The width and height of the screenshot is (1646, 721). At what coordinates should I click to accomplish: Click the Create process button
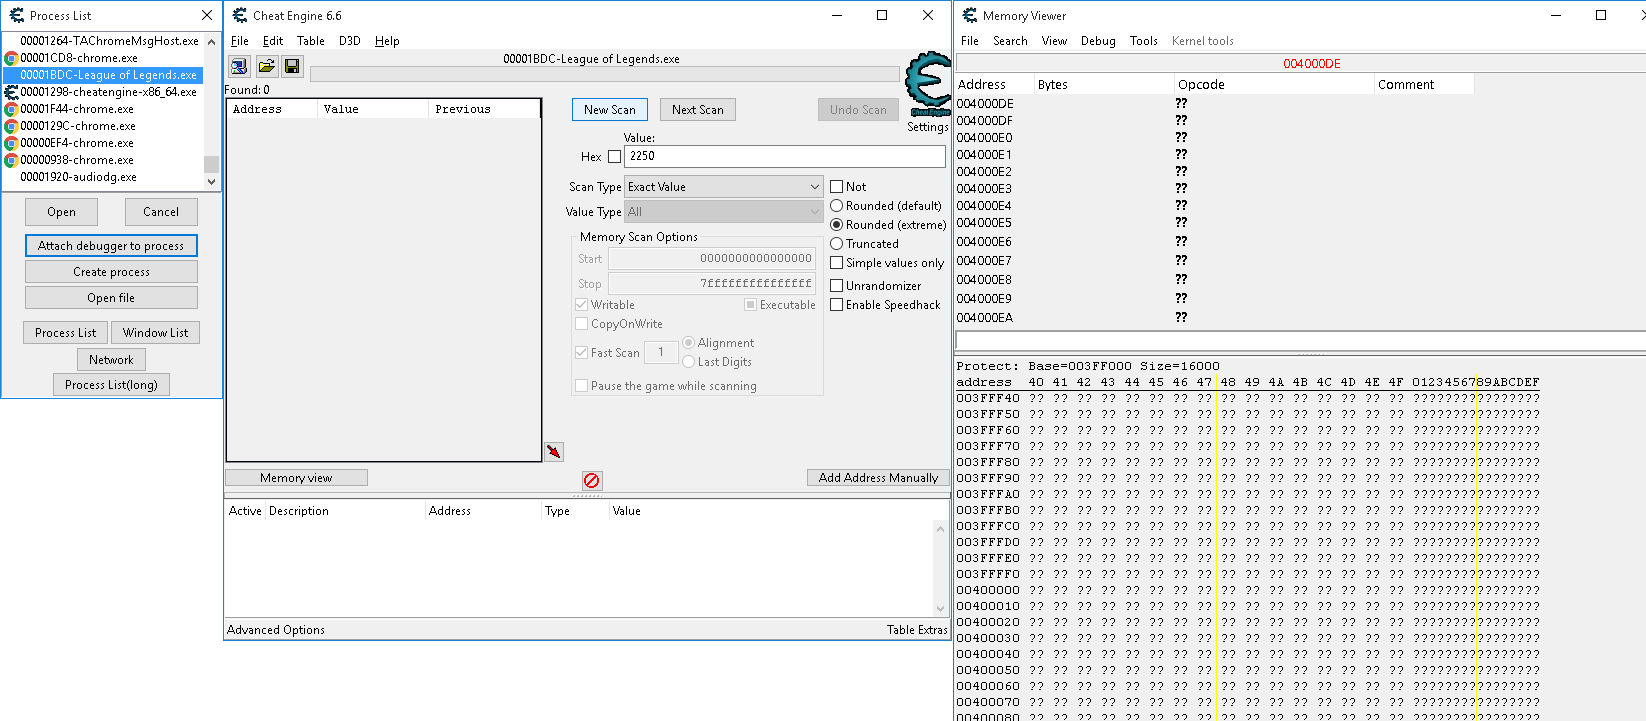[x=111, y=272]
